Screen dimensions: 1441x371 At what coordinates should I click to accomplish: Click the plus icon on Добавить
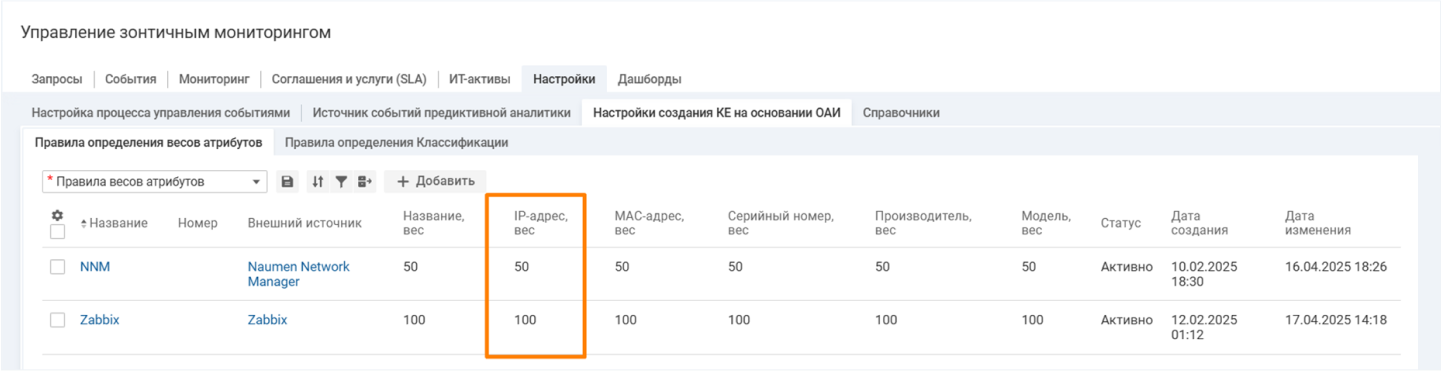(403, 182)
